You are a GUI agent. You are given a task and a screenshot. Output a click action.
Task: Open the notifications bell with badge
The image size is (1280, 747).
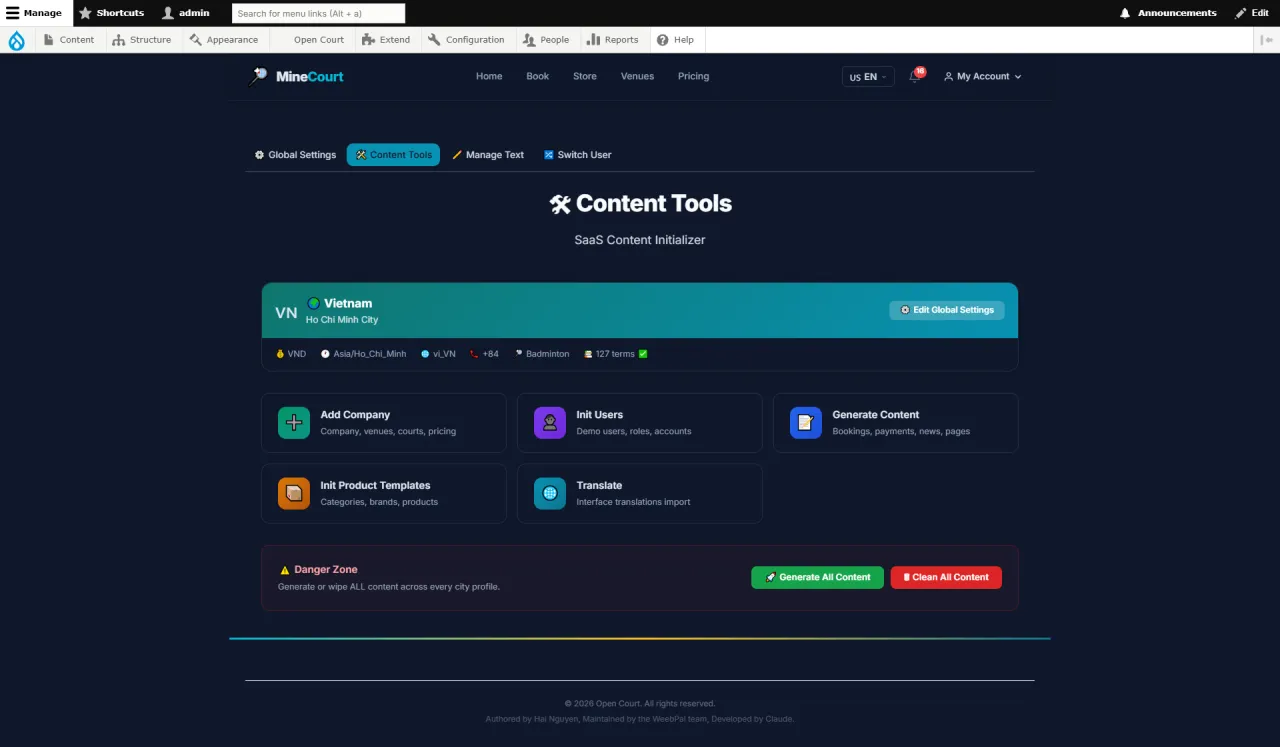915,76
